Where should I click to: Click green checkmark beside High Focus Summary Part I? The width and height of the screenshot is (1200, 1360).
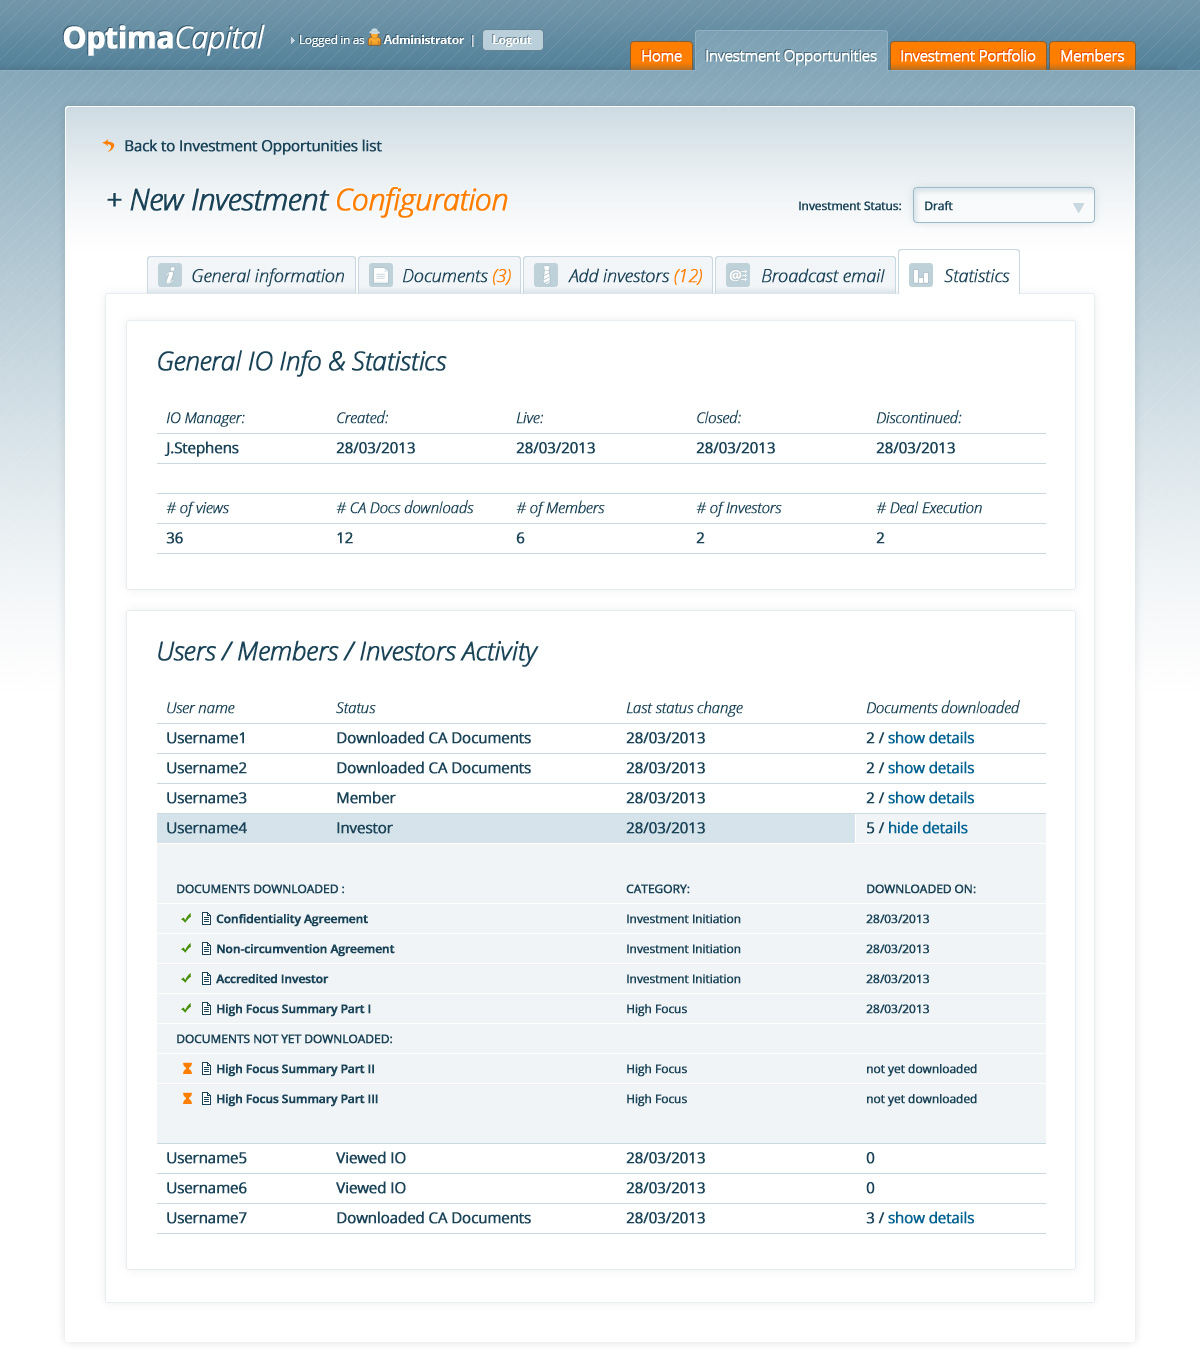tap(186, 1008)
